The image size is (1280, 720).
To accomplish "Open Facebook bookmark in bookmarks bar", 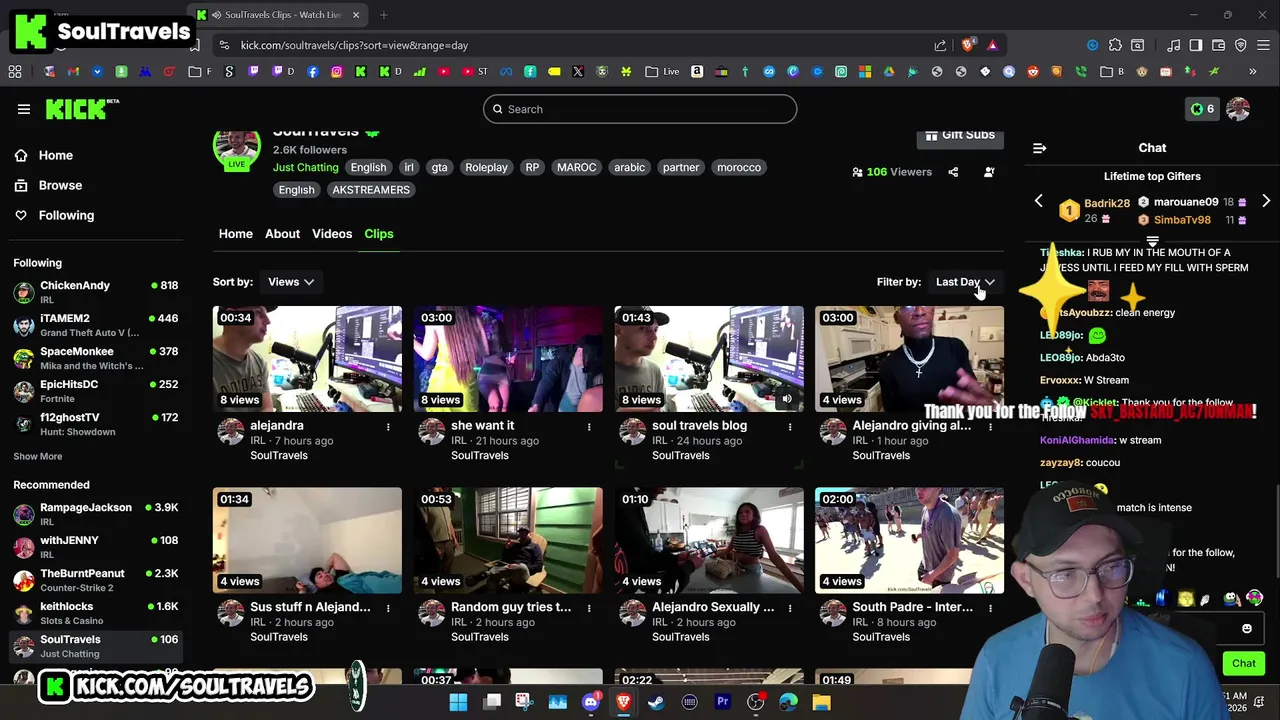I will pyautogui.click(x=313, y=72).
